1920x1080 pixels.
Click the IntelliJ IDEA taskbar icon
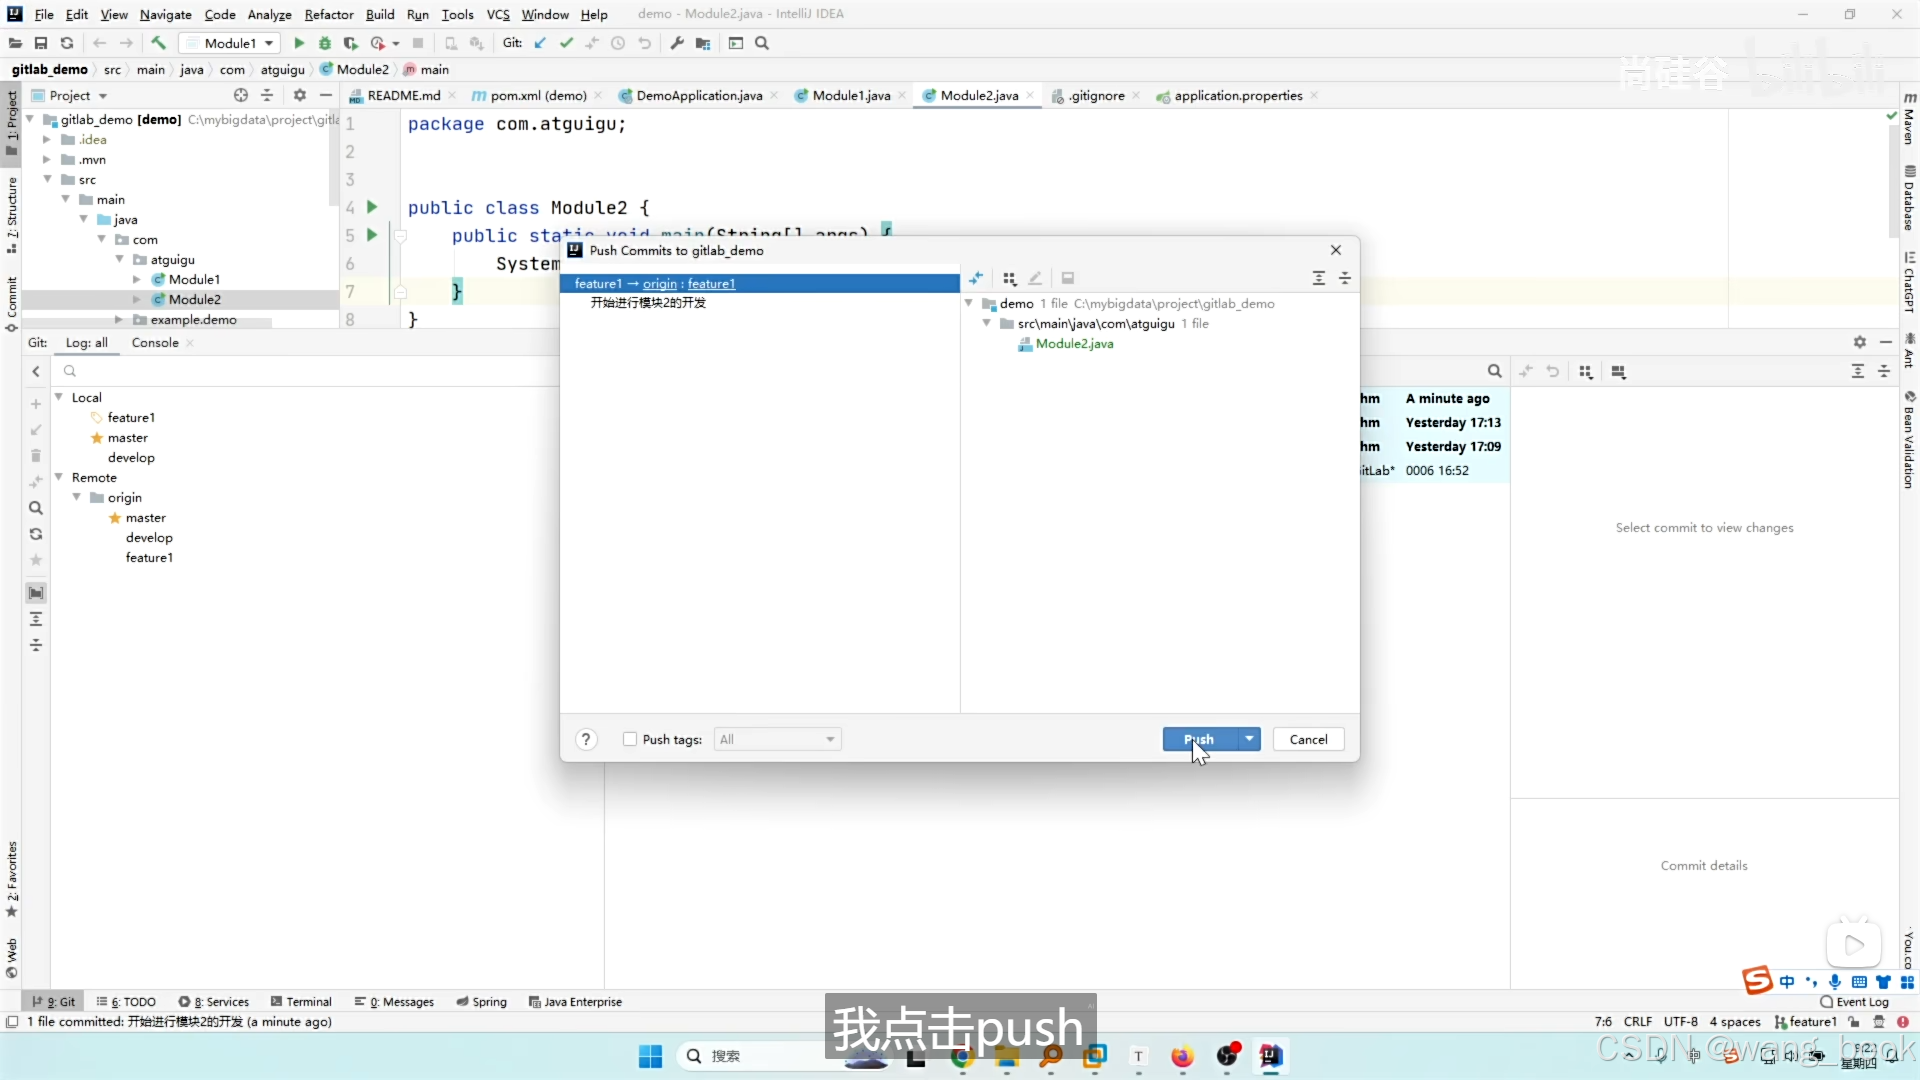coord(1271,1056)
